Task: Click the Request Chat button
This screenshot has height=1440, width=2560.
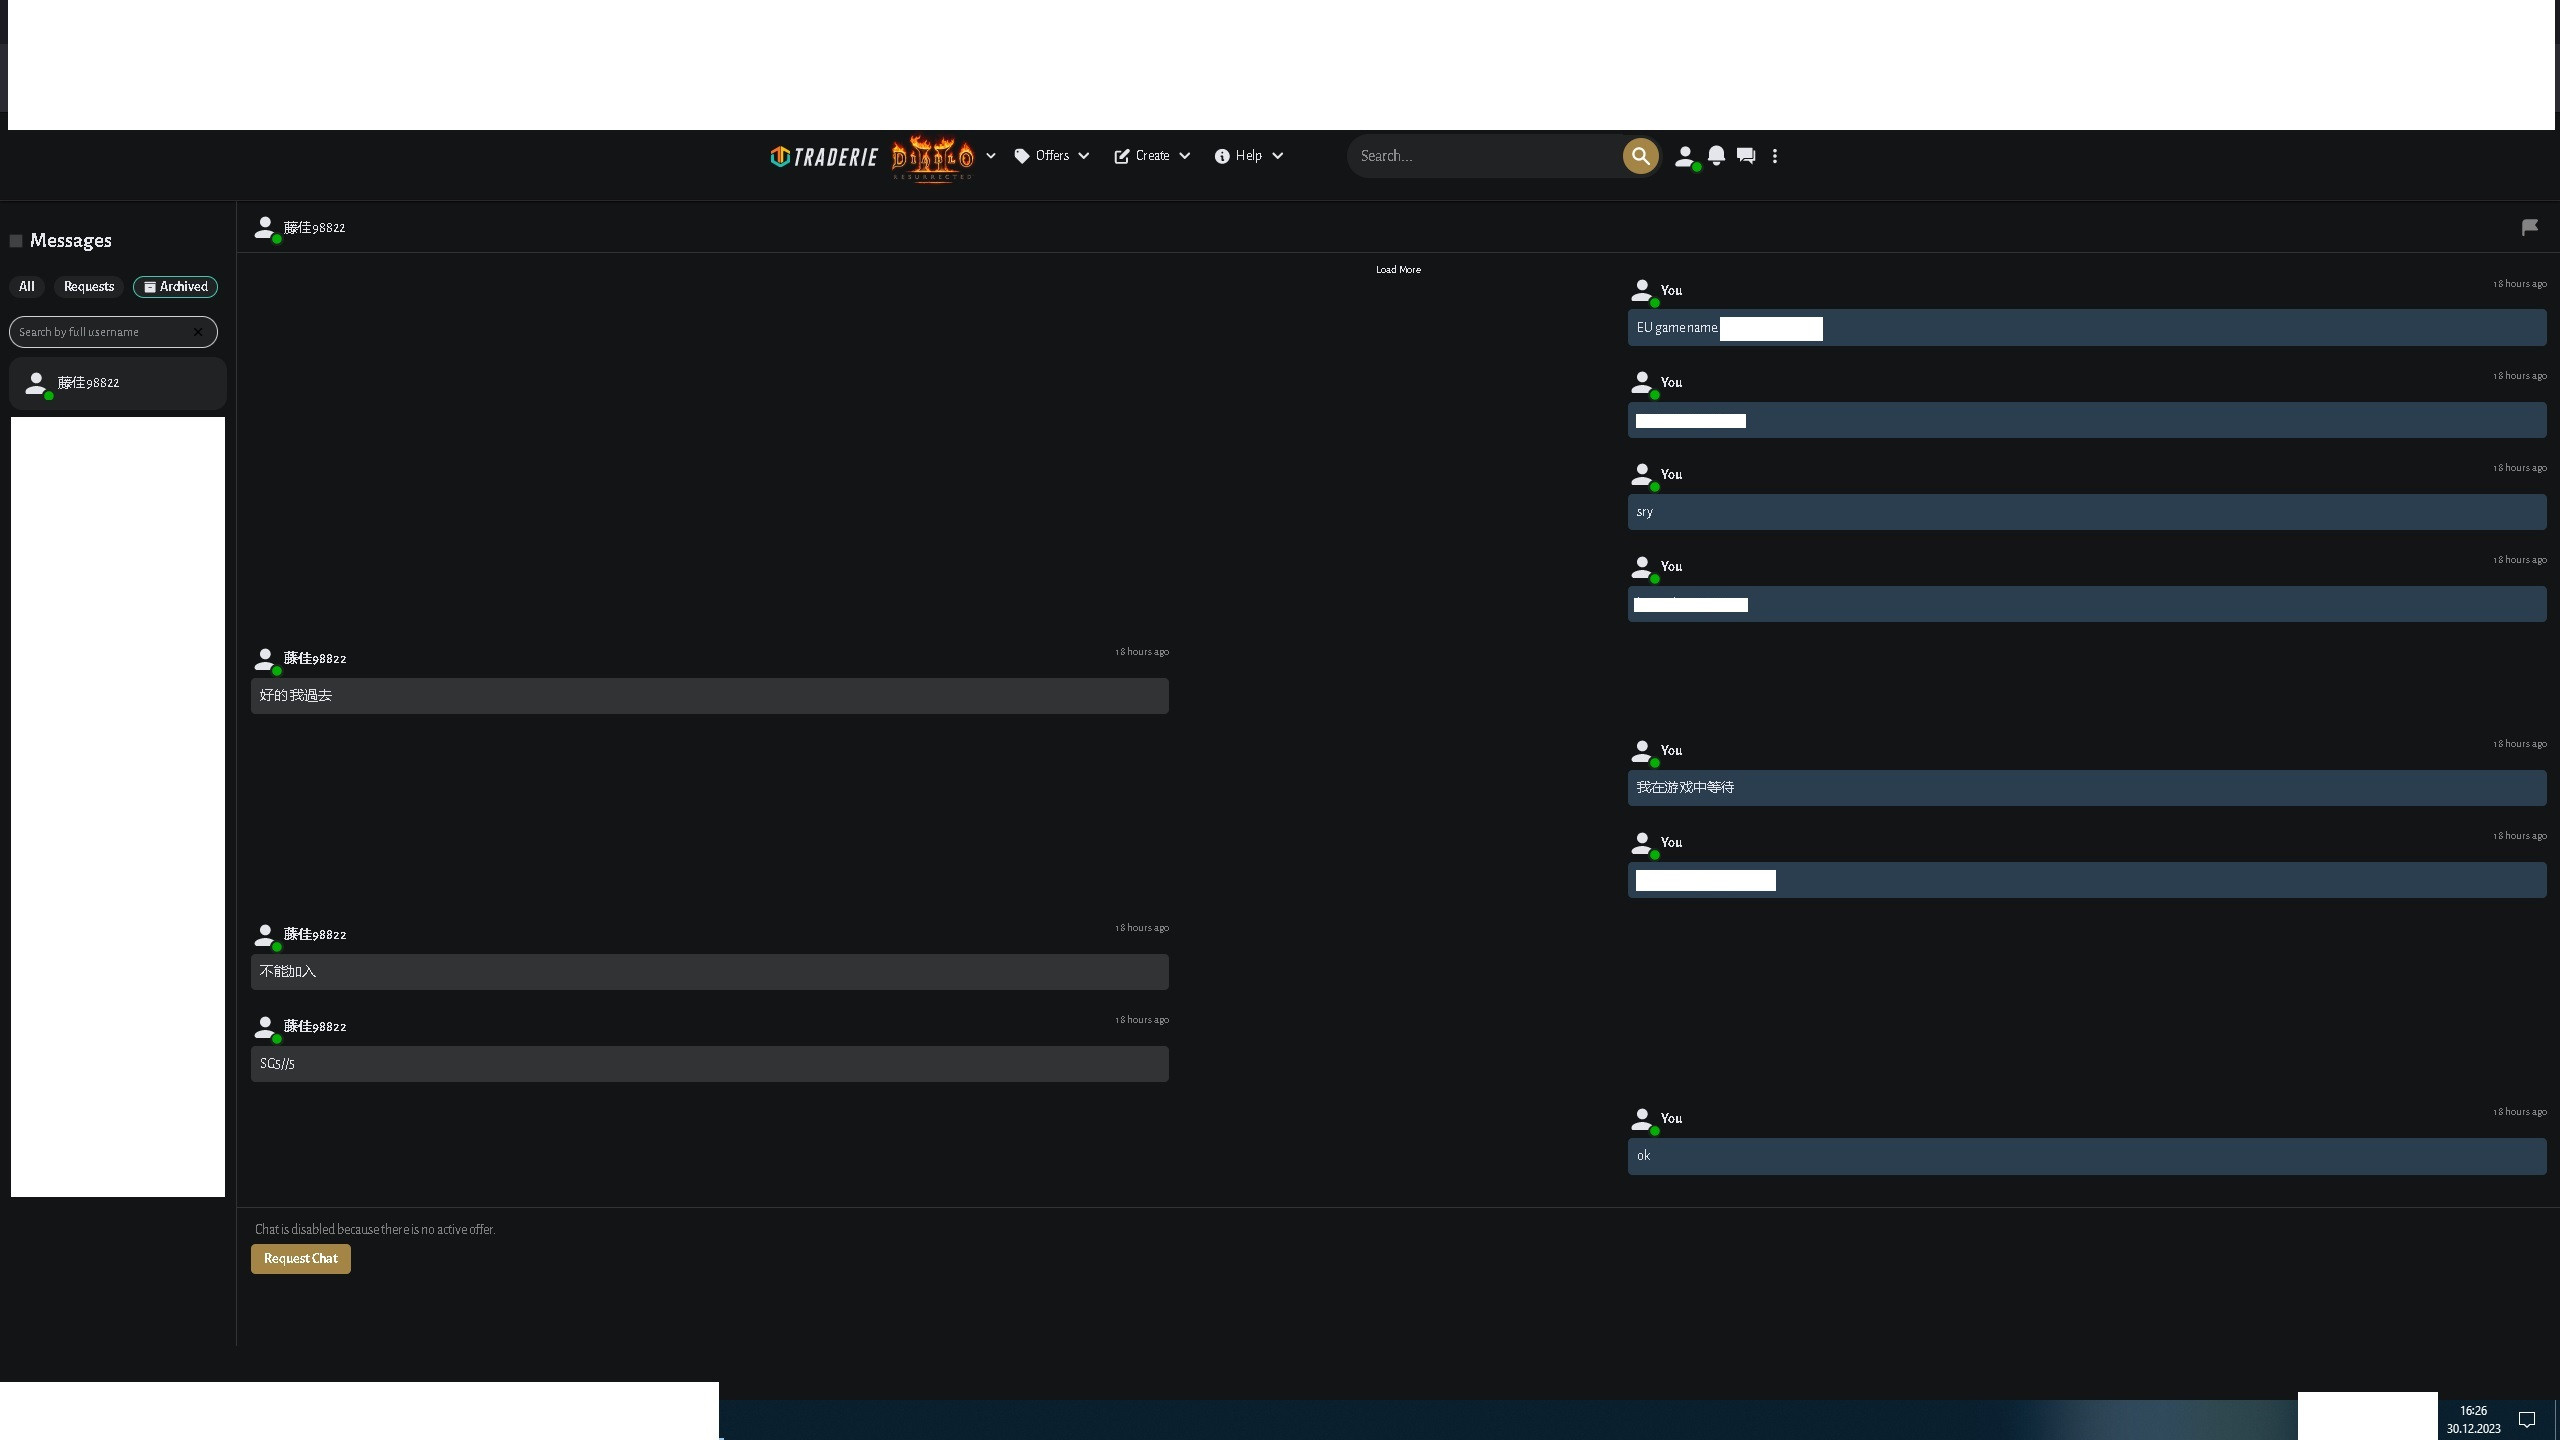Action: (300, 1259)
